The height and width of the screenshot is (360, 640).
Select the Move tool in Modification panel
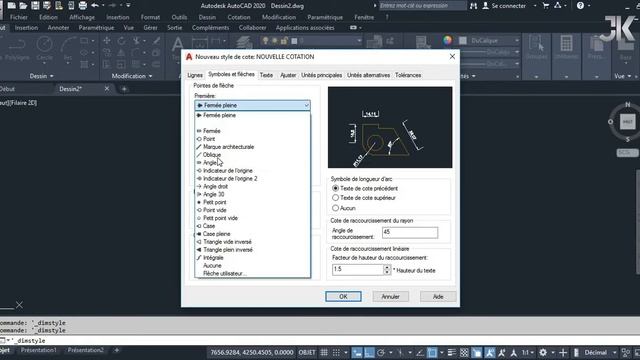(107, 40)
